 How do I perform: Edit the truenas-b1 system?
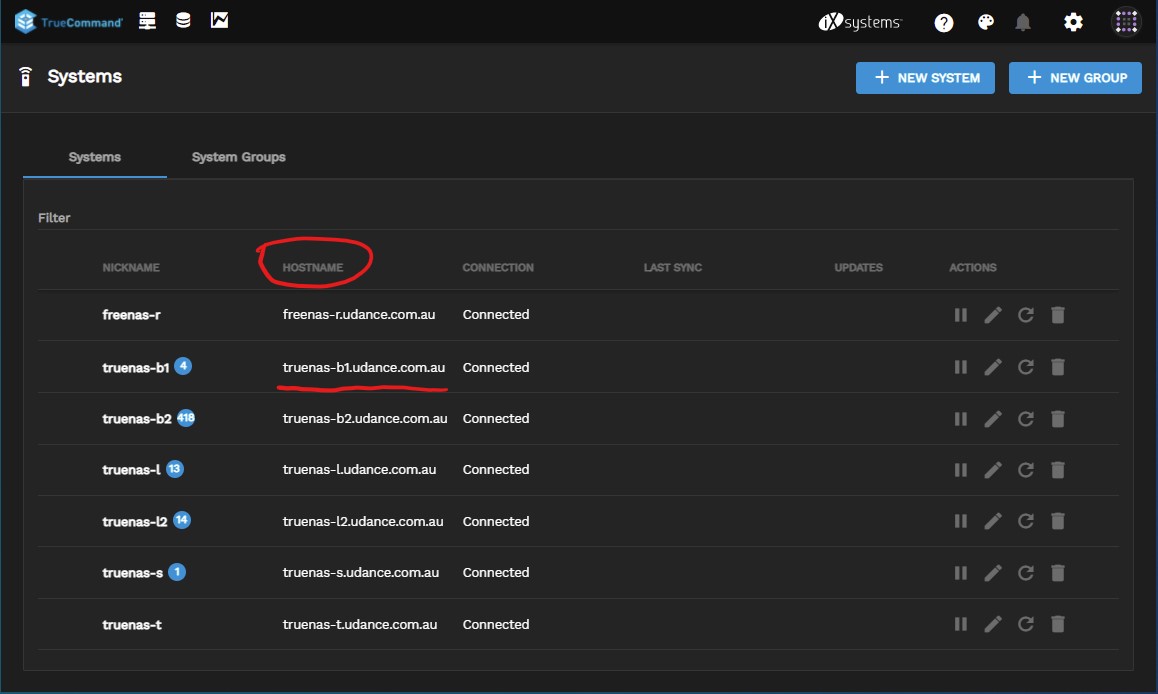tap(993, 367)
